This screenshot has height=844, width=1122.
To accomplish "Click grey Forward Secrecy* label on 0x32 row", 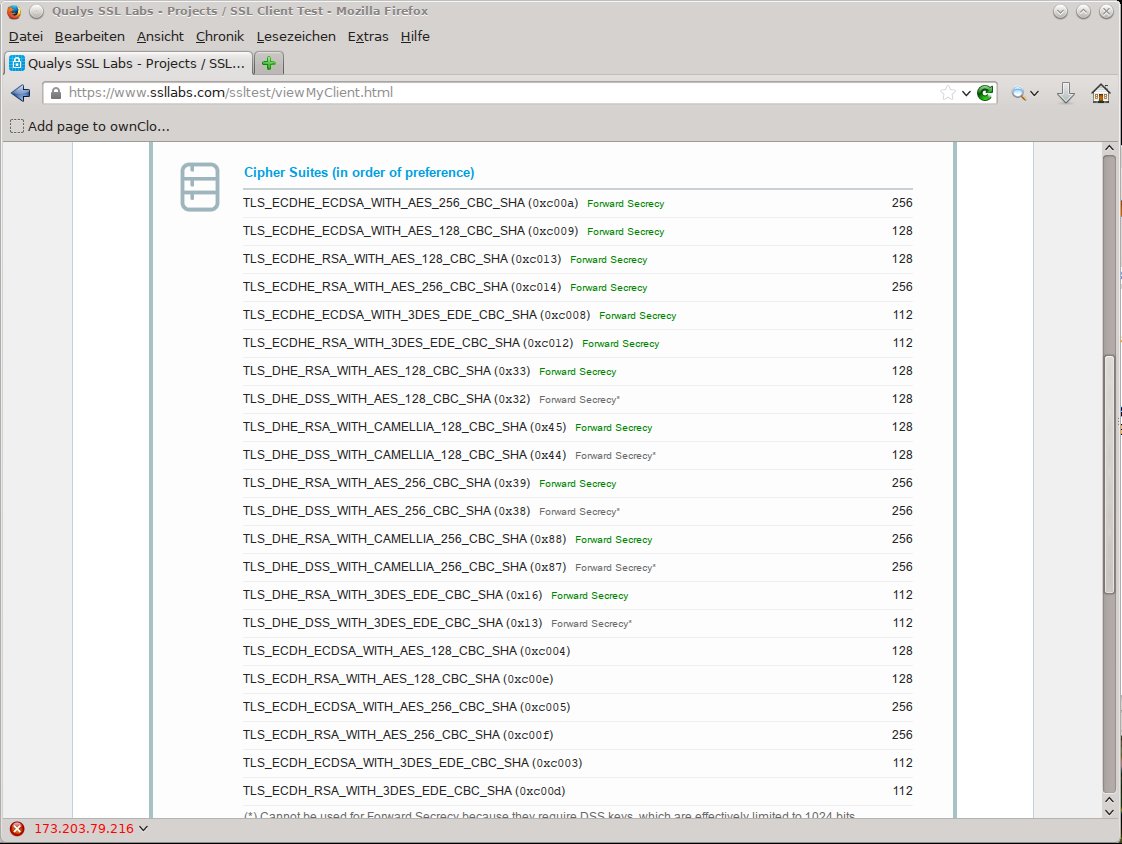I will [580, 399].
